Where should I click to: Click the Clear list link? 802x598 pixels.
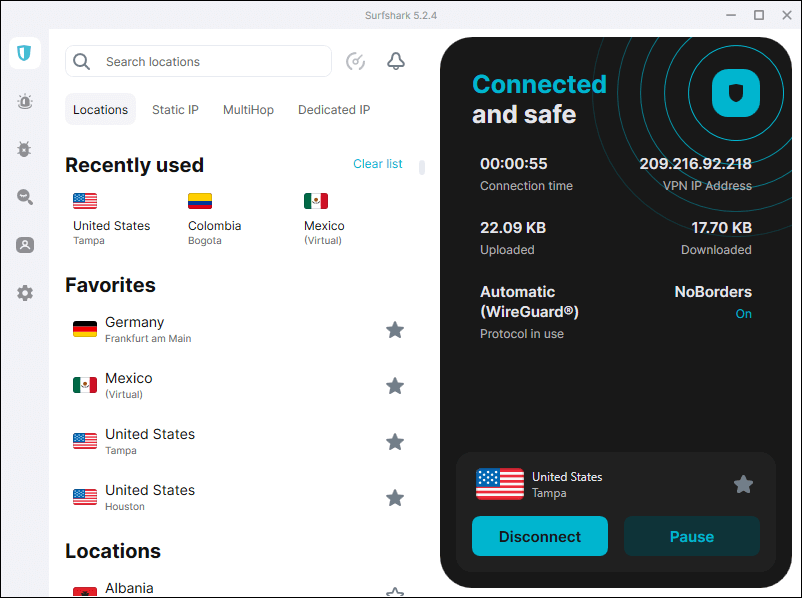coord(377,164)
